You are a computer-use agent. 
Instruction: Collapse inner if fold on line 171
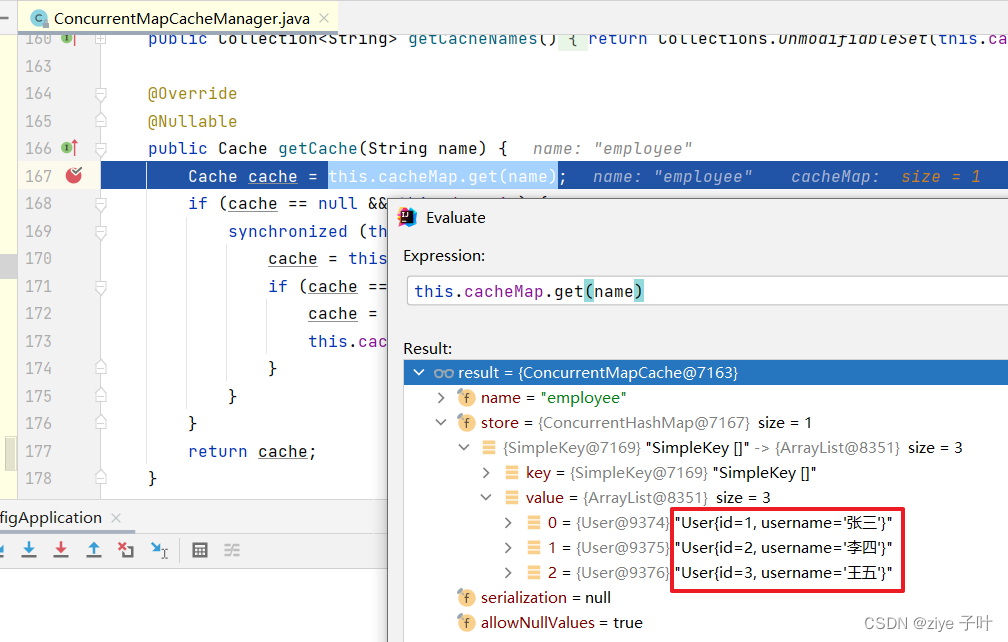(100, 287)
